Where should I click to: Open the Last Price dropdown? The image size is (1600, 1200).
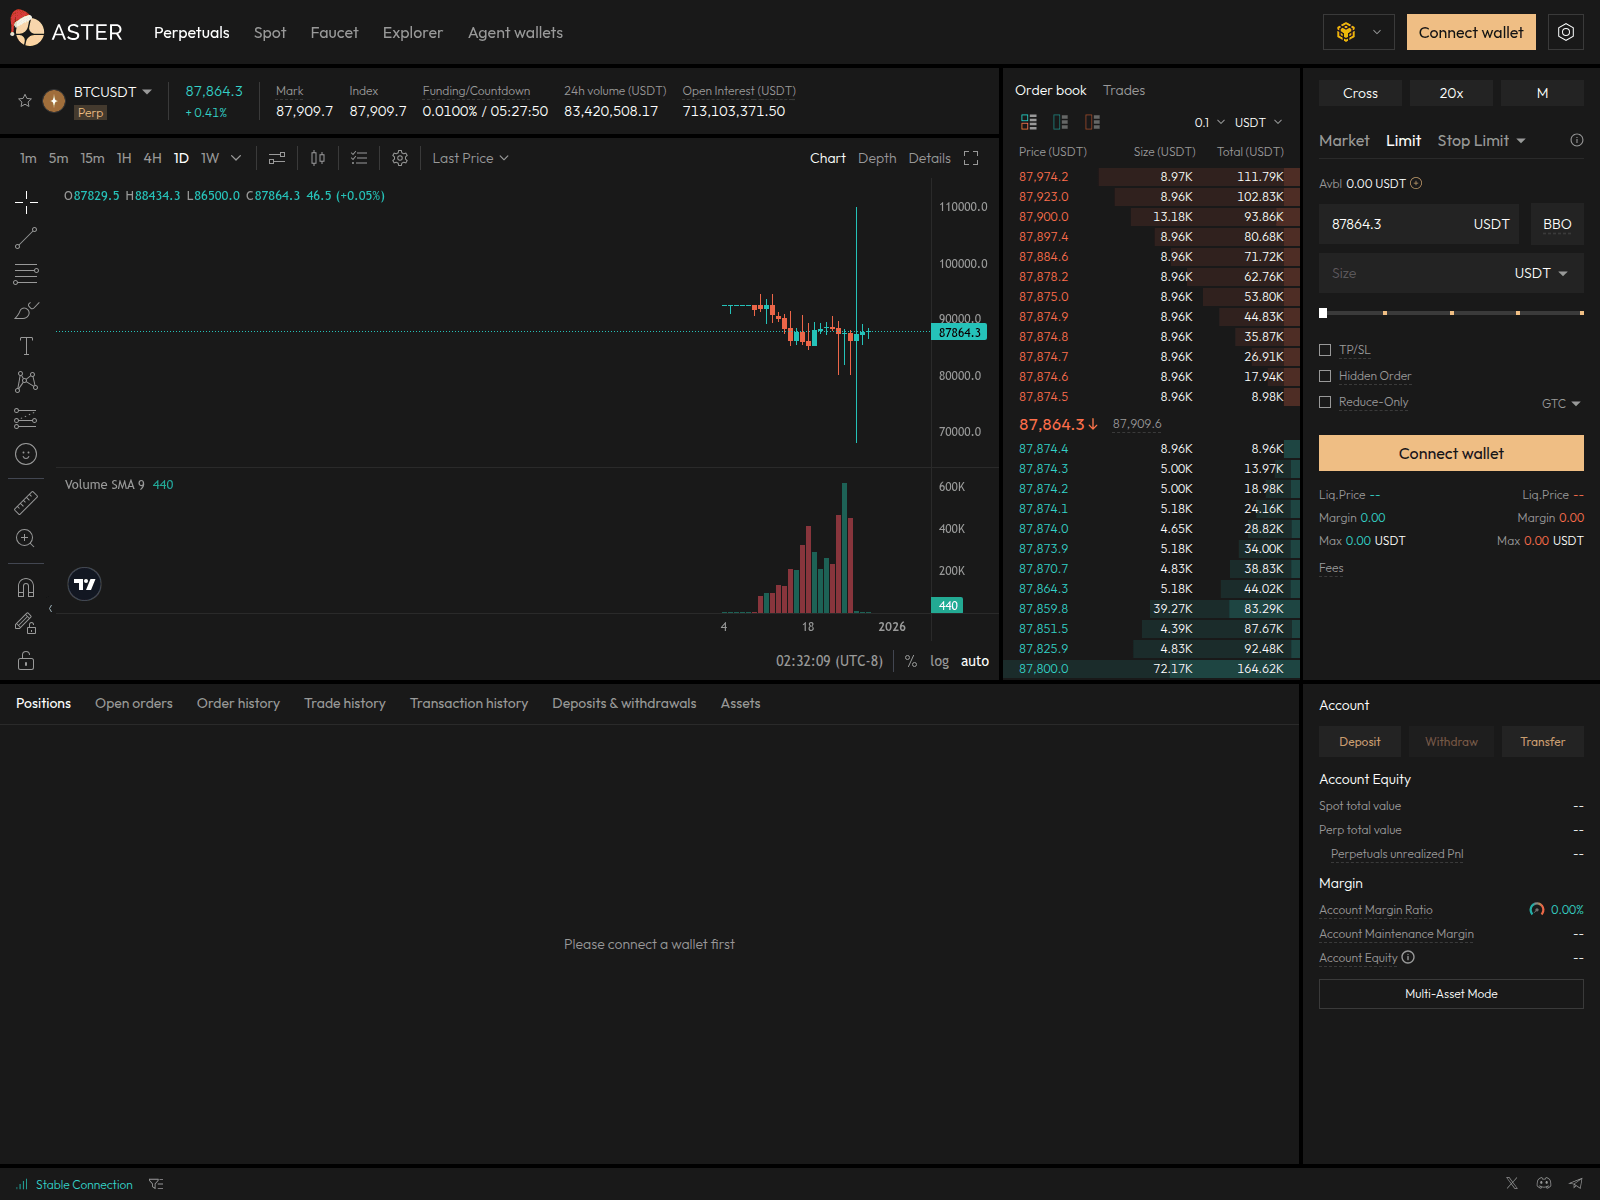(470, 158)
